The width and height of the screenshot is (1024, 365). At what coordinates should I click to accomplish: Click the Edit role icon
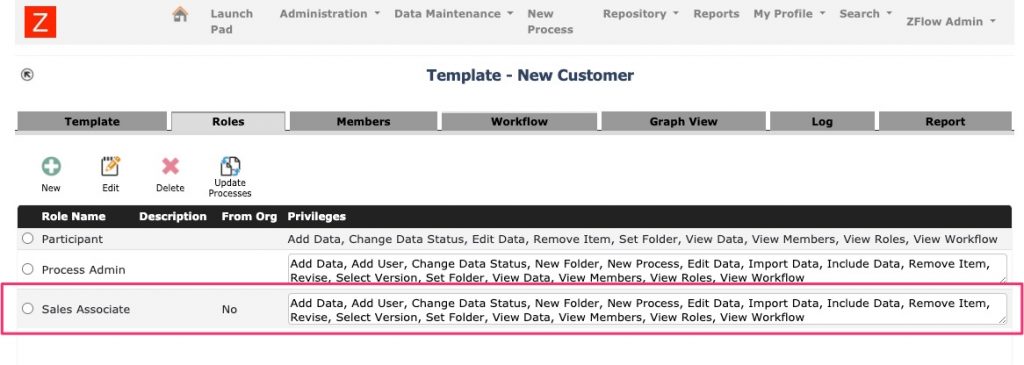tap(110, 167)
